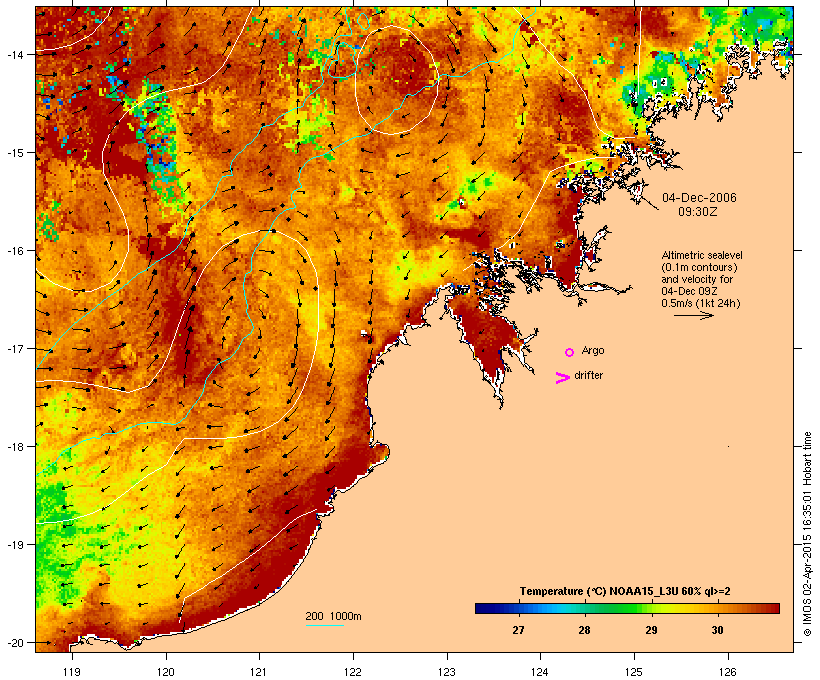Click the '200 1000m' depth contour label
Screen dimensions: 820x680
point(333,616)
